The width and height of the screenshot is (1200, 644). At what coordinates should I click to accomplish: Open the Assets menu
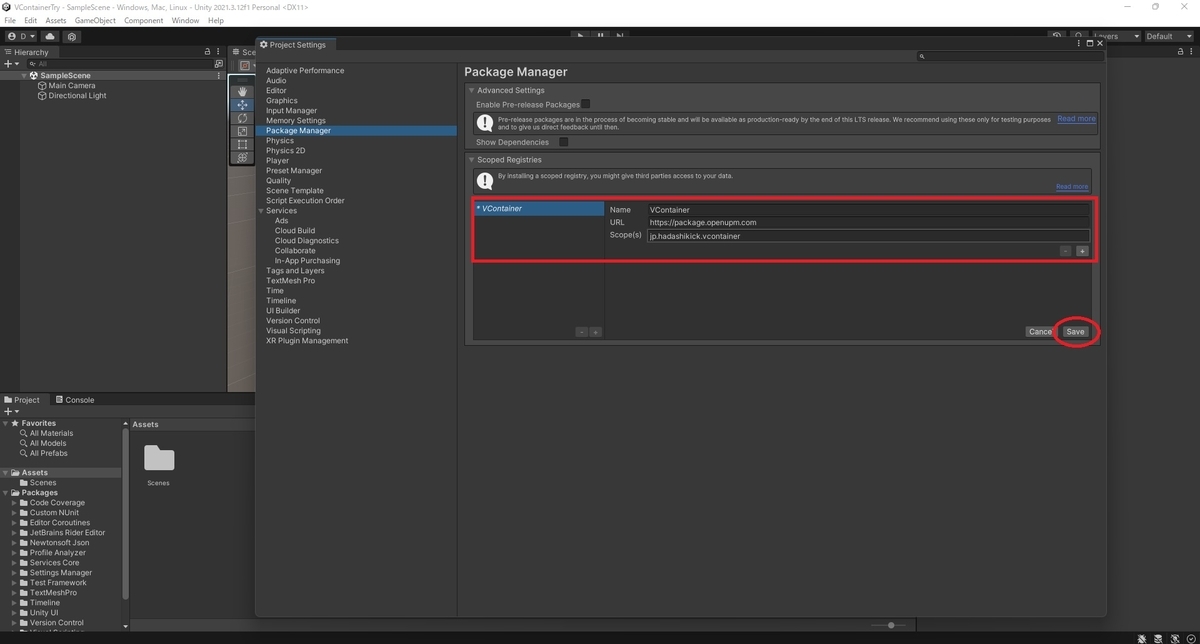56,20
